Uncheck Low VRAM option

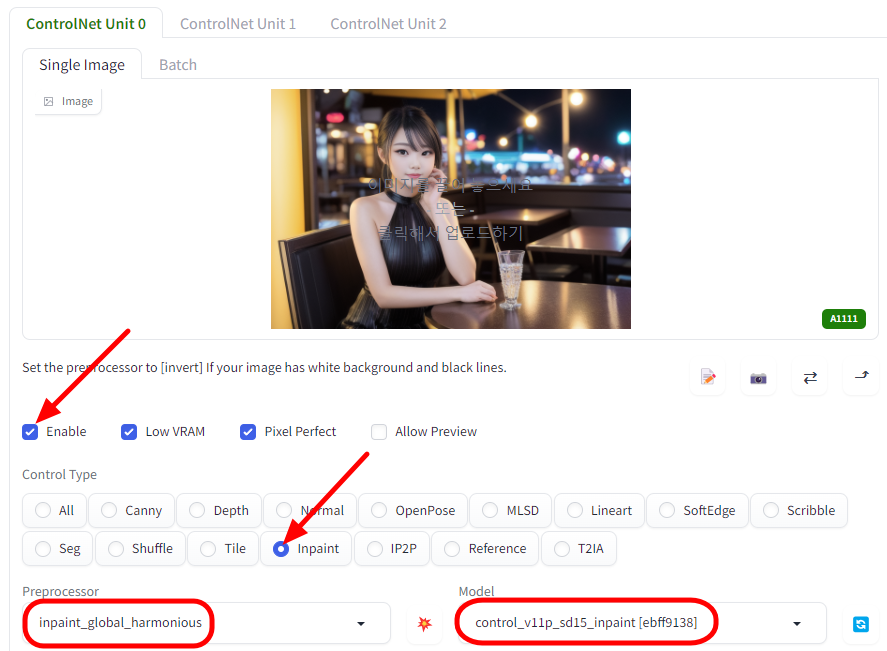point(129,431)
